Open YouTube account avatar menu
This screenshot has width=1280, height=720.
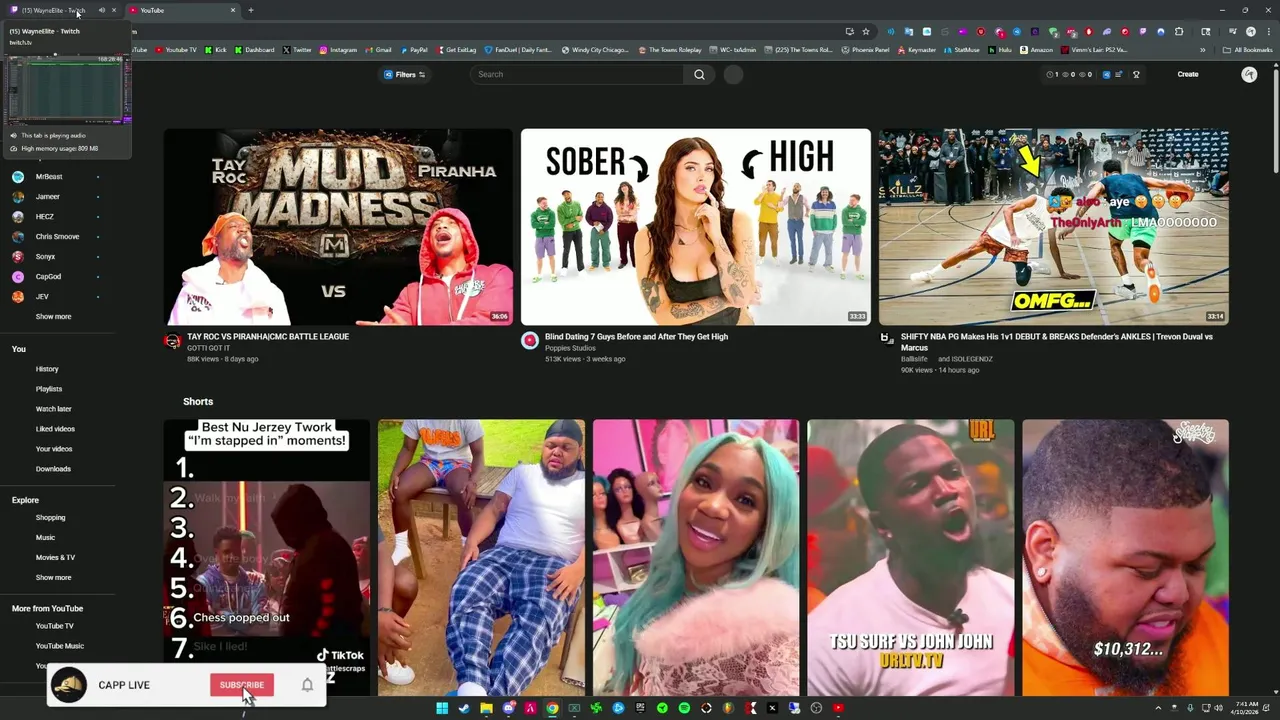point(1249,74)
